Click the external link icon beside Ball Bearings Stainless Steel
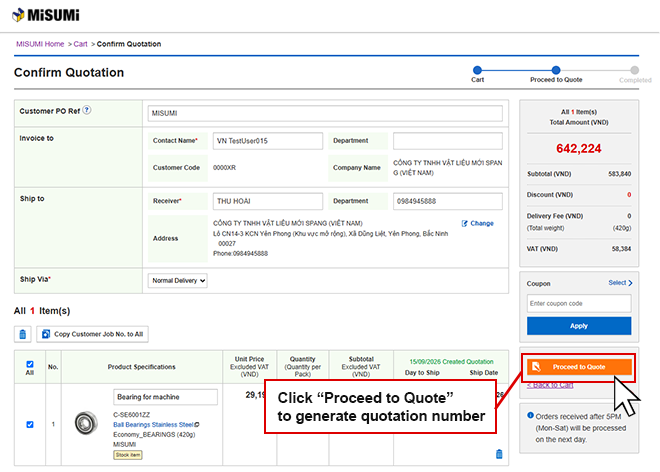The height and width of the screenshot is (472, 660). click(197, 424)
